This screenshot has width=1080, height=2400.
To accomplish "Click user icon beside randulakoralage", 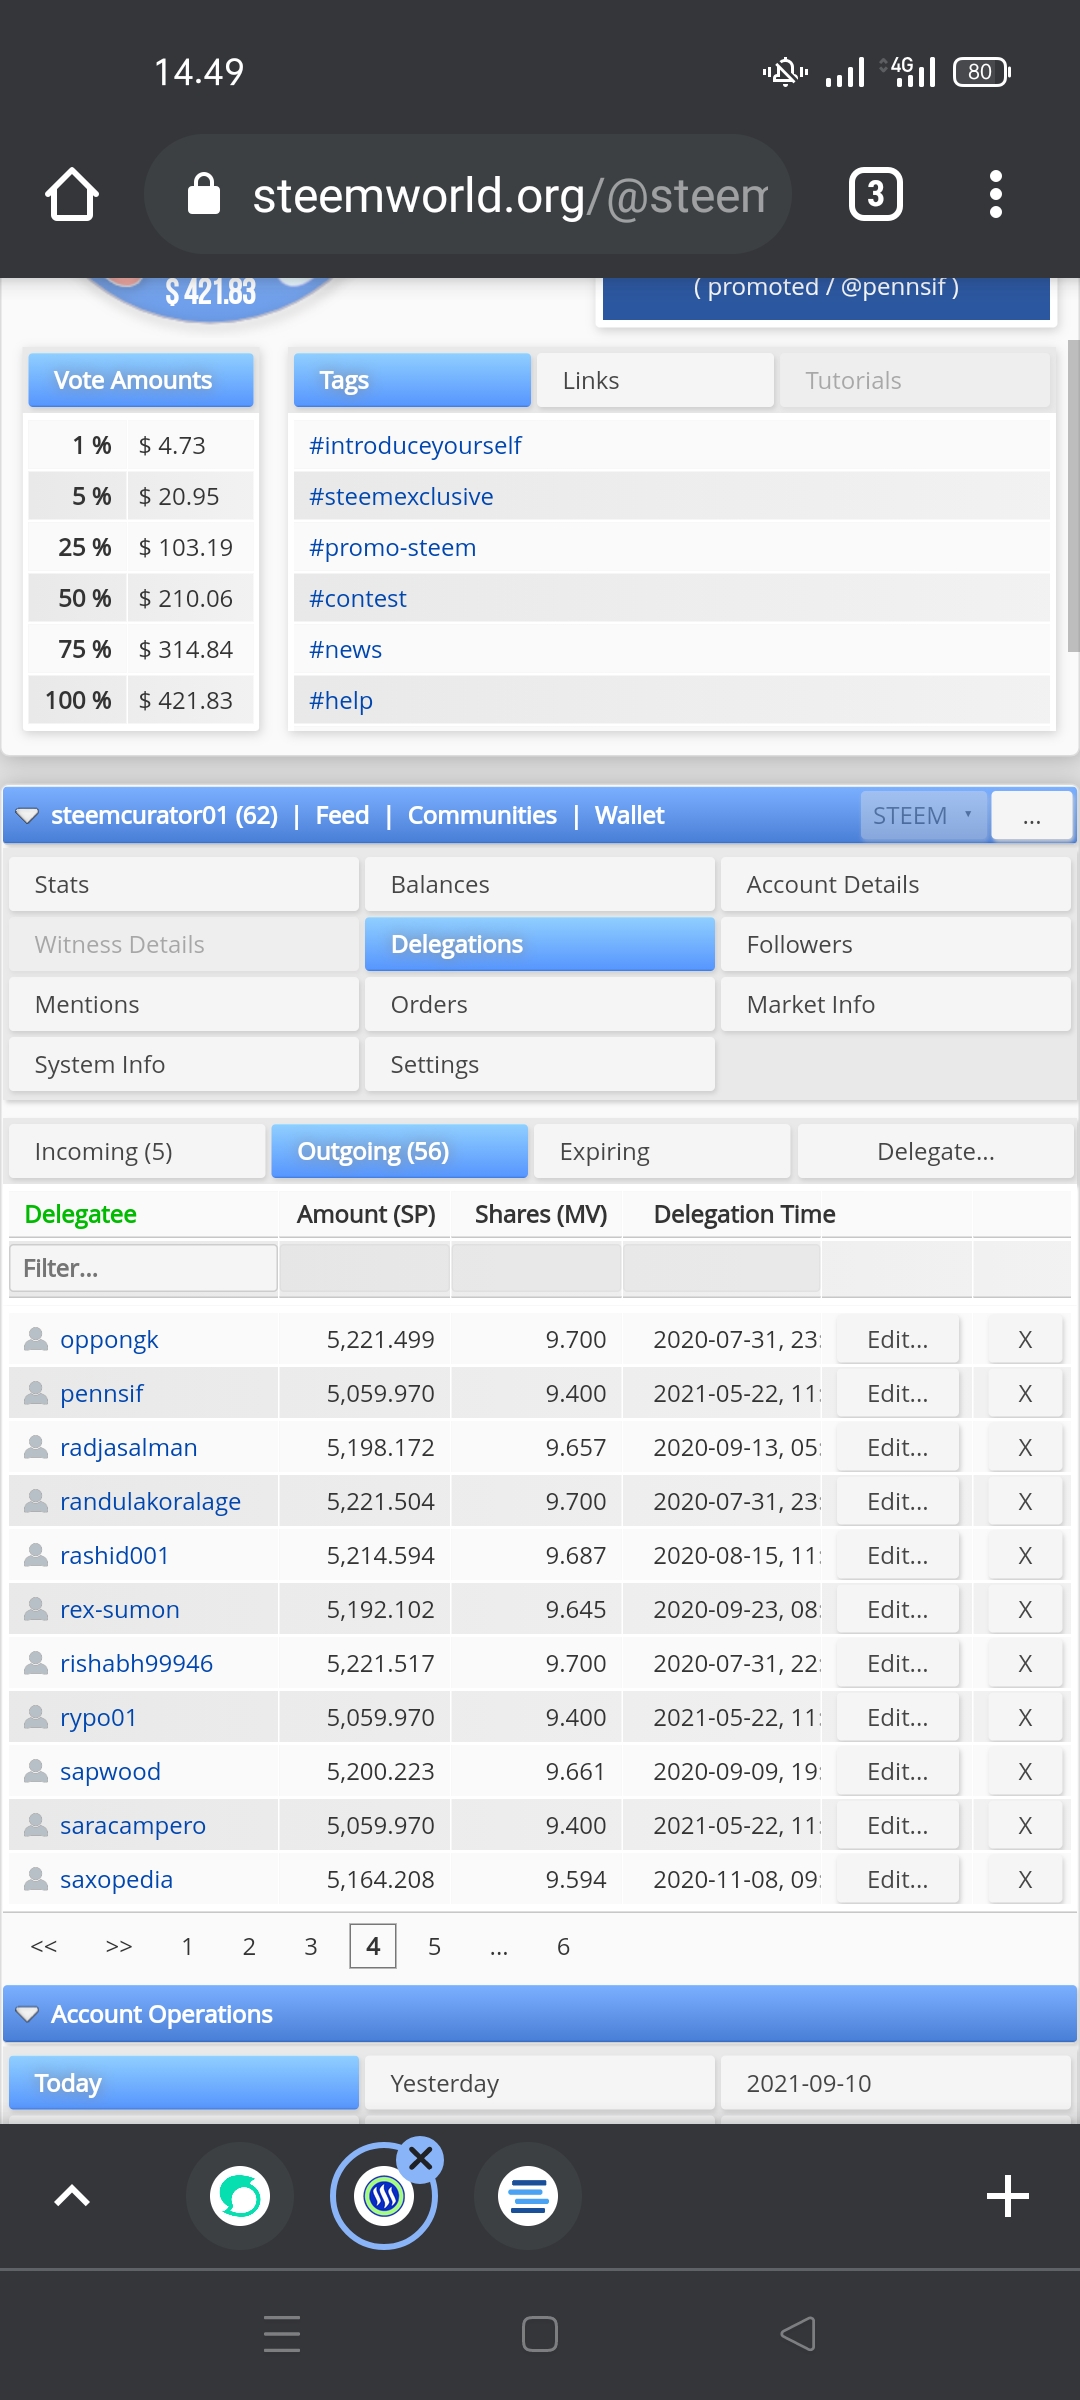I will coord(36,1501).
